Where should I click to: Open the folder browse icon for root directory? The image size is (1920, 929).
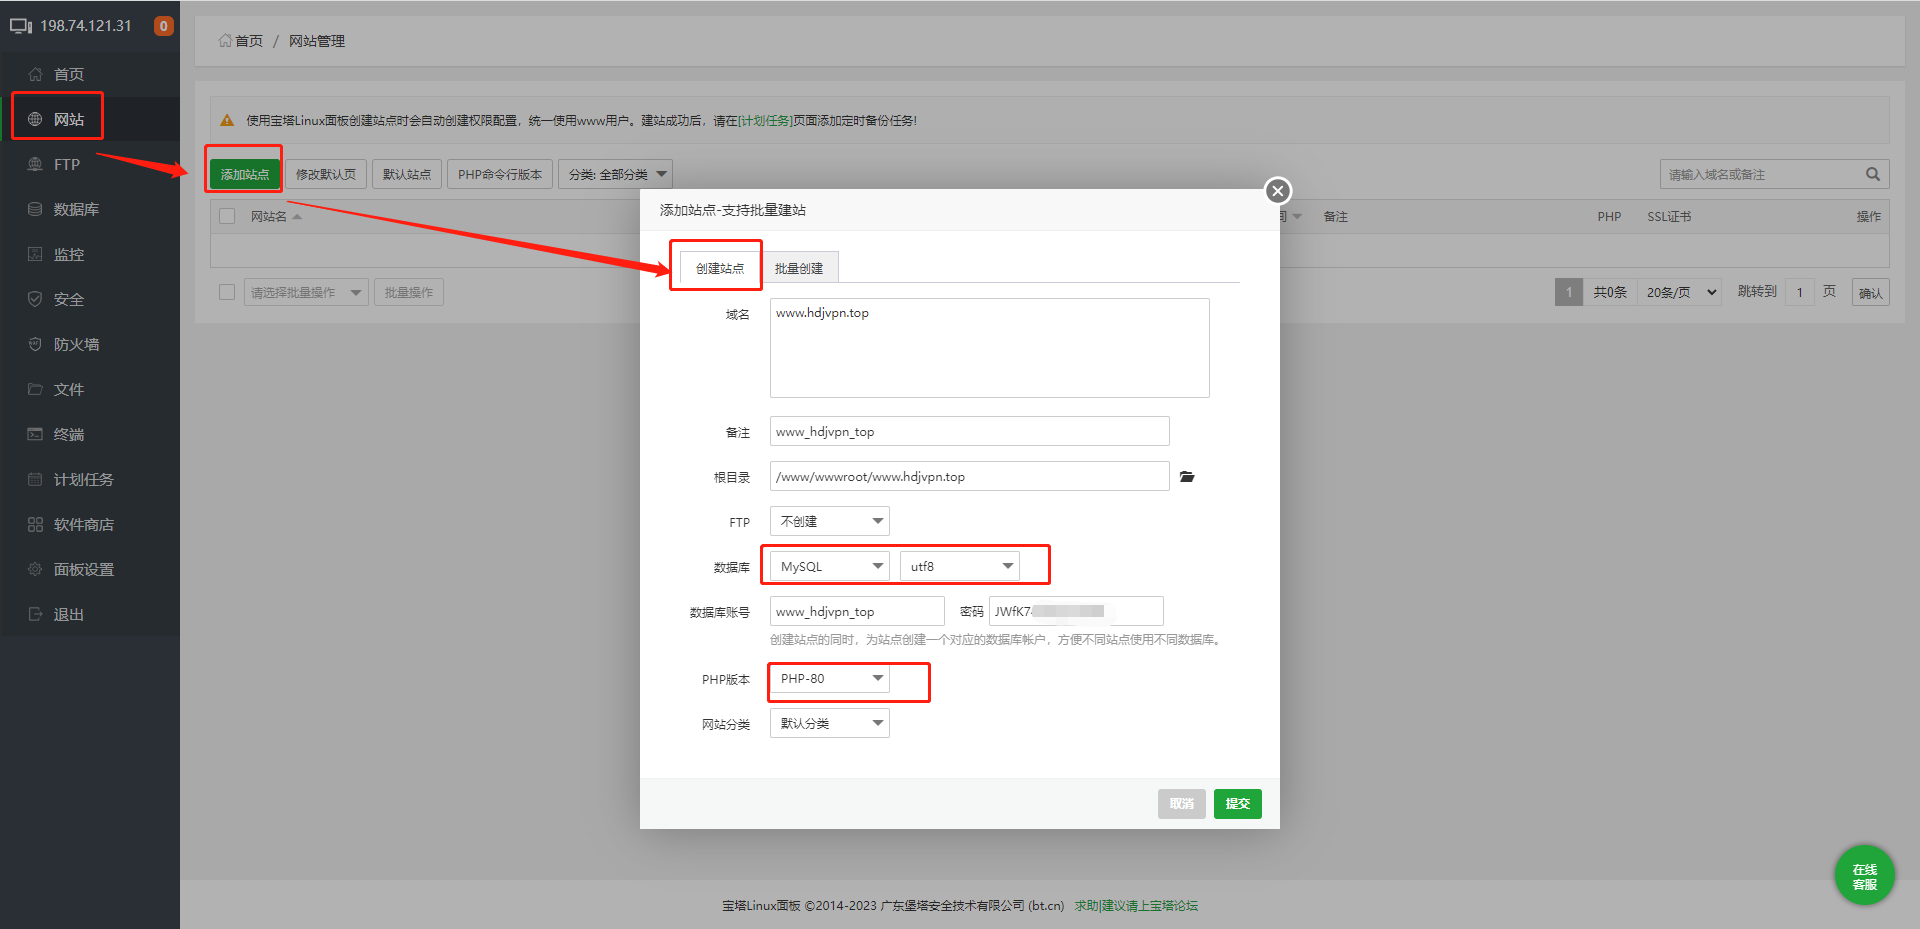point(1187,477)
